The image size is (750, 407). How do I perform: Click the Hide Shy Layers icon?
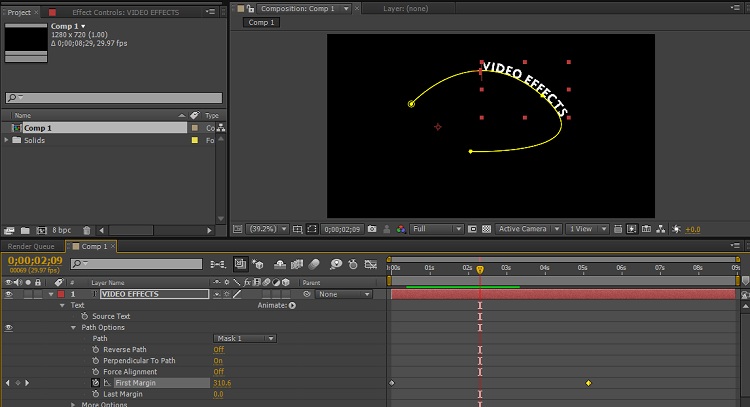coord(280,264)
